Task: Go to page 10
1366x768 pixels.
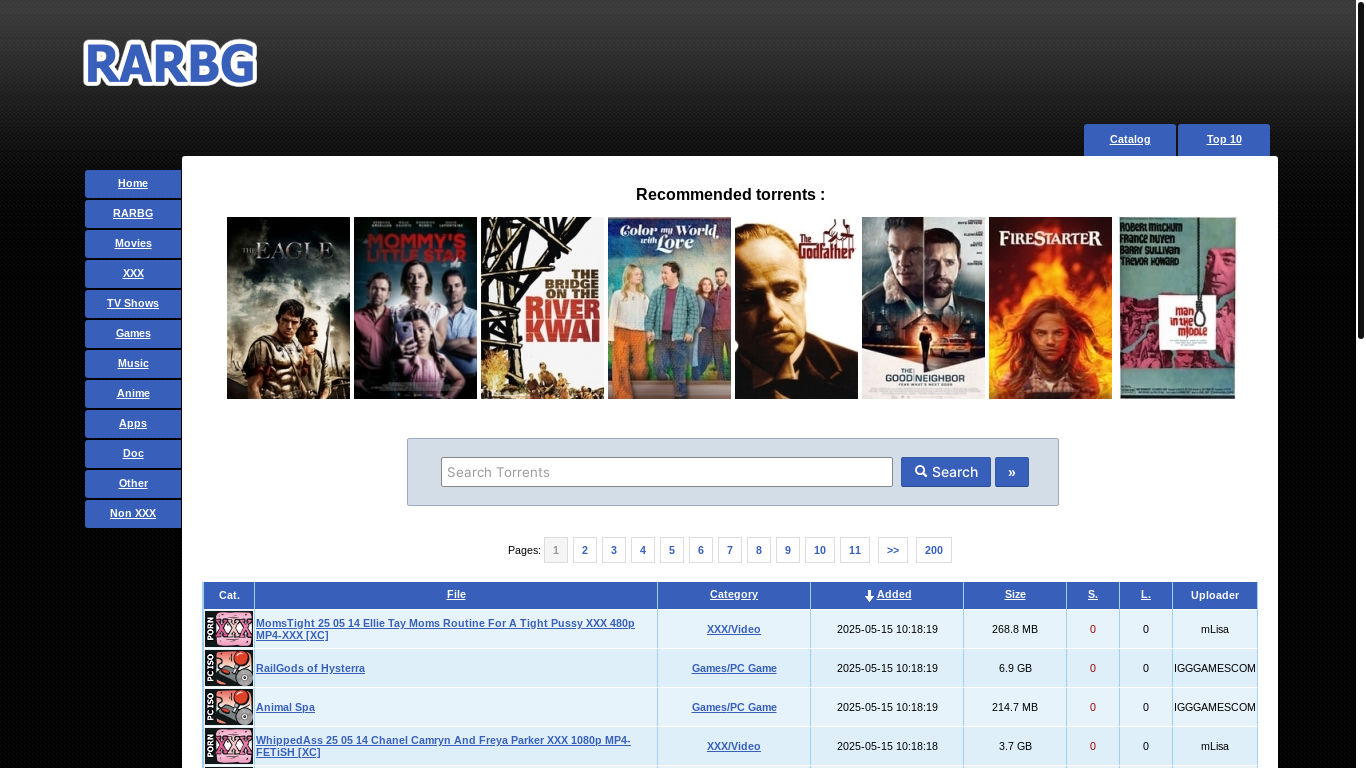Action: [820, 550]
